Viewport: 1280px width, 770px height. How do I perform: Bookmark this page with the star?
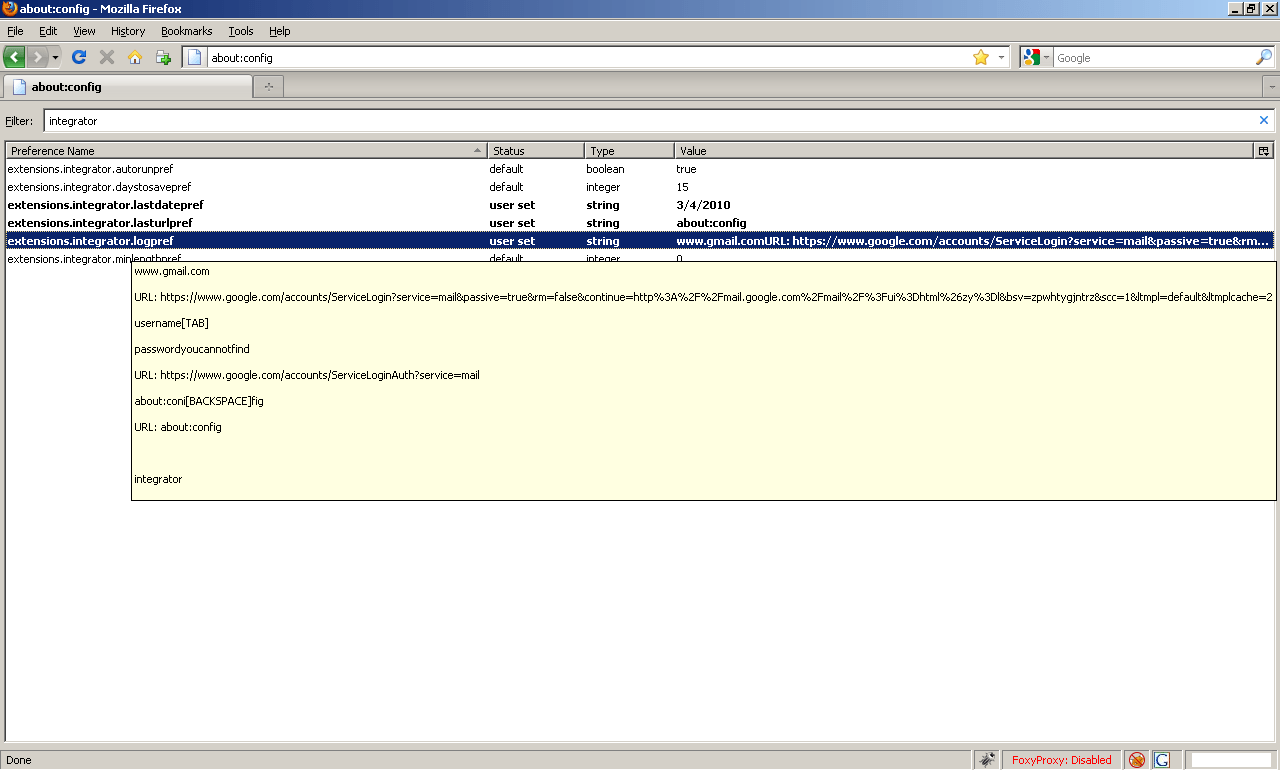pyautogui.click(x=980, y=57)
